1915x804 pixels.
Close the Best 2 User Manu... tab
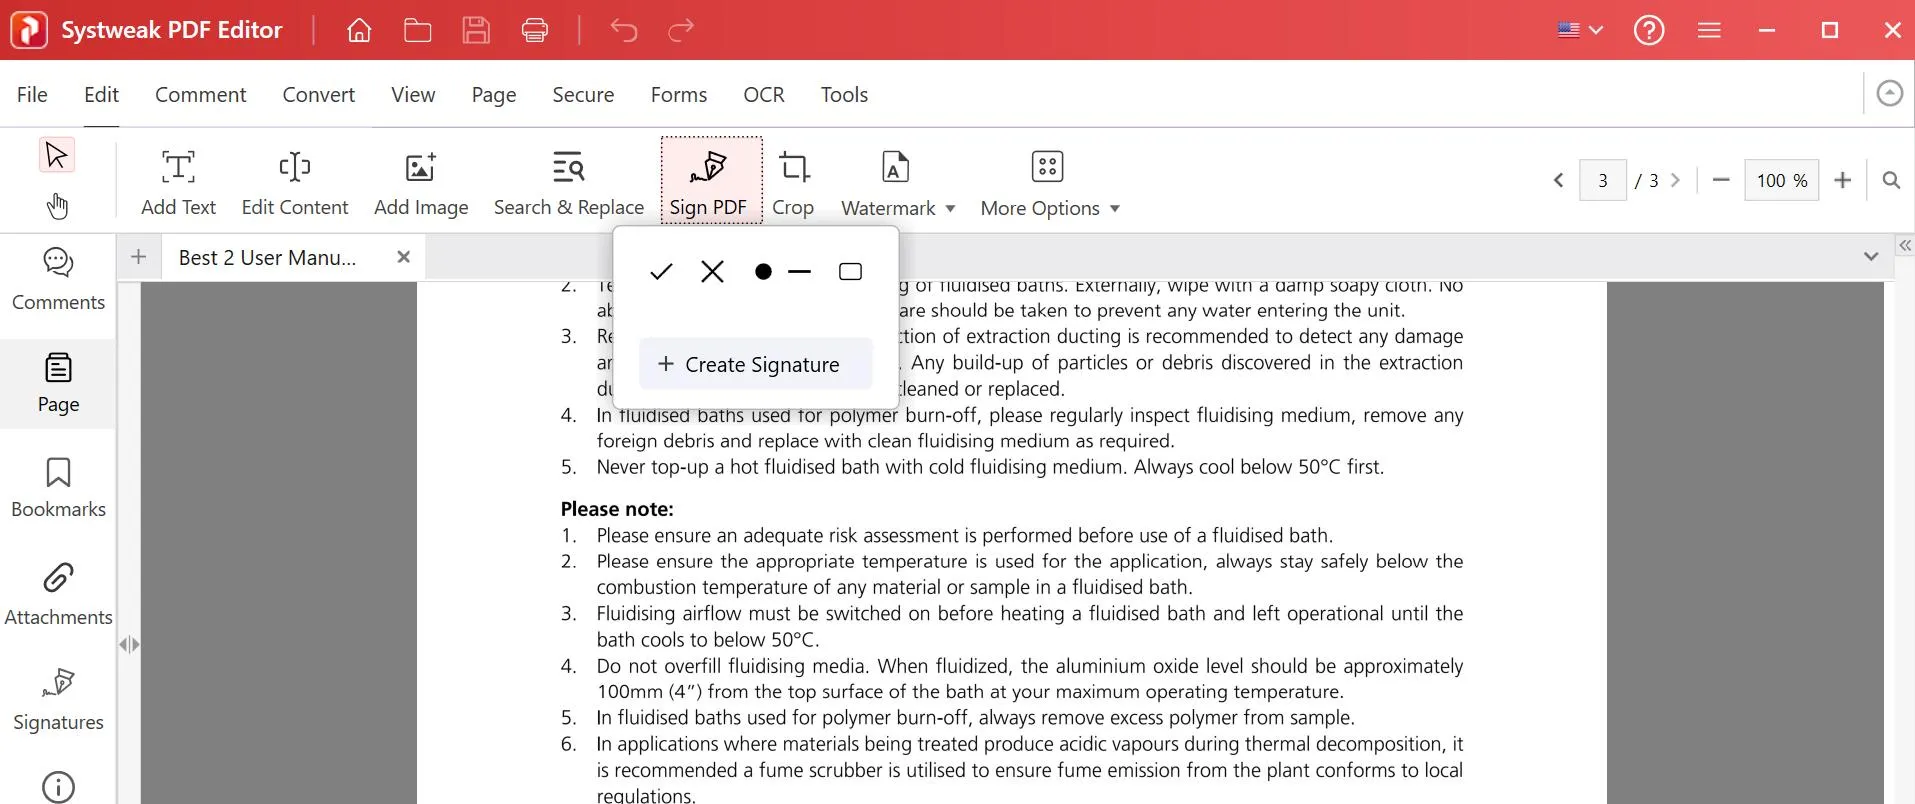pyautogui.click(x=404, y=257)
